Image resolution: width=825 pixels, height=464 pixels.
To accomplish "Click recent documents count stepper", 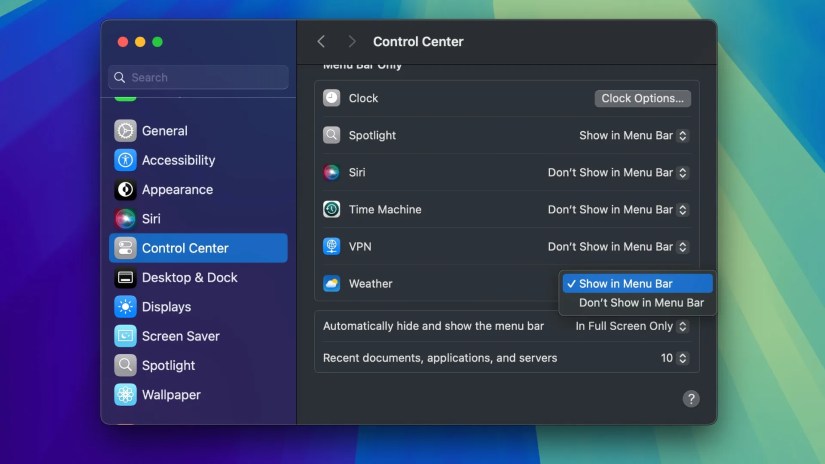I will click(682, 358).
